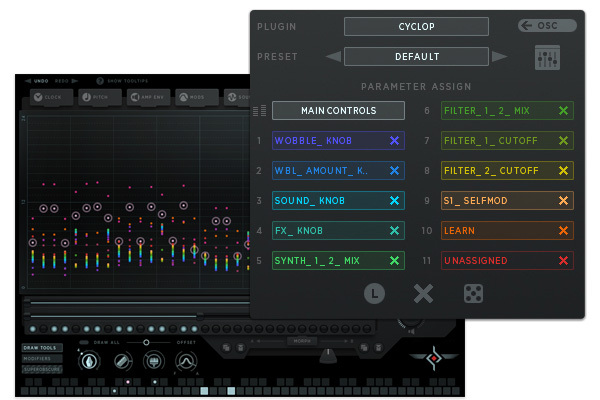Viewport: 600px width, 400px height.
Task: Select the WBL_AMOUNT_K.. parameter slot
Action: click(338, 171)
